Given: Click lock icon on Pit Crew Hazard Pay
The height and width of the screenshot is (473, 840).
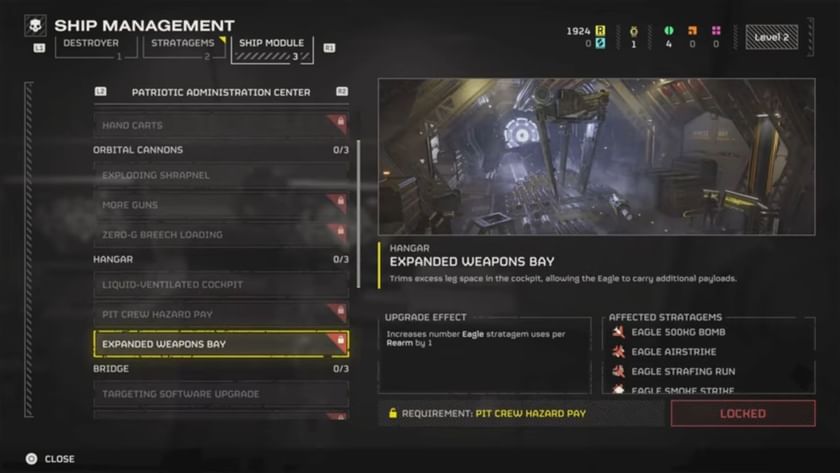Looking at the screenshot, I should pyautogui.click(x=340, y=310).
